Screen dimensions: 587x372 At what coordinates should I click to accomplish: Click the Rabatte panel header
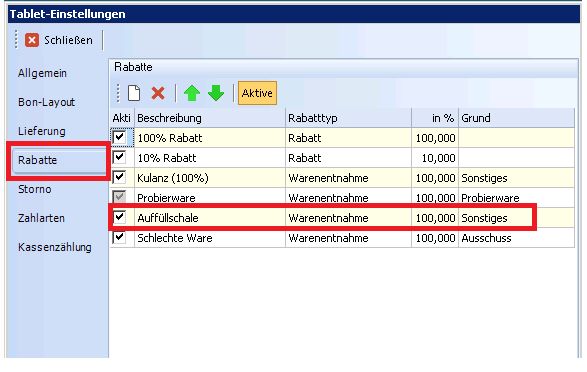344,67
